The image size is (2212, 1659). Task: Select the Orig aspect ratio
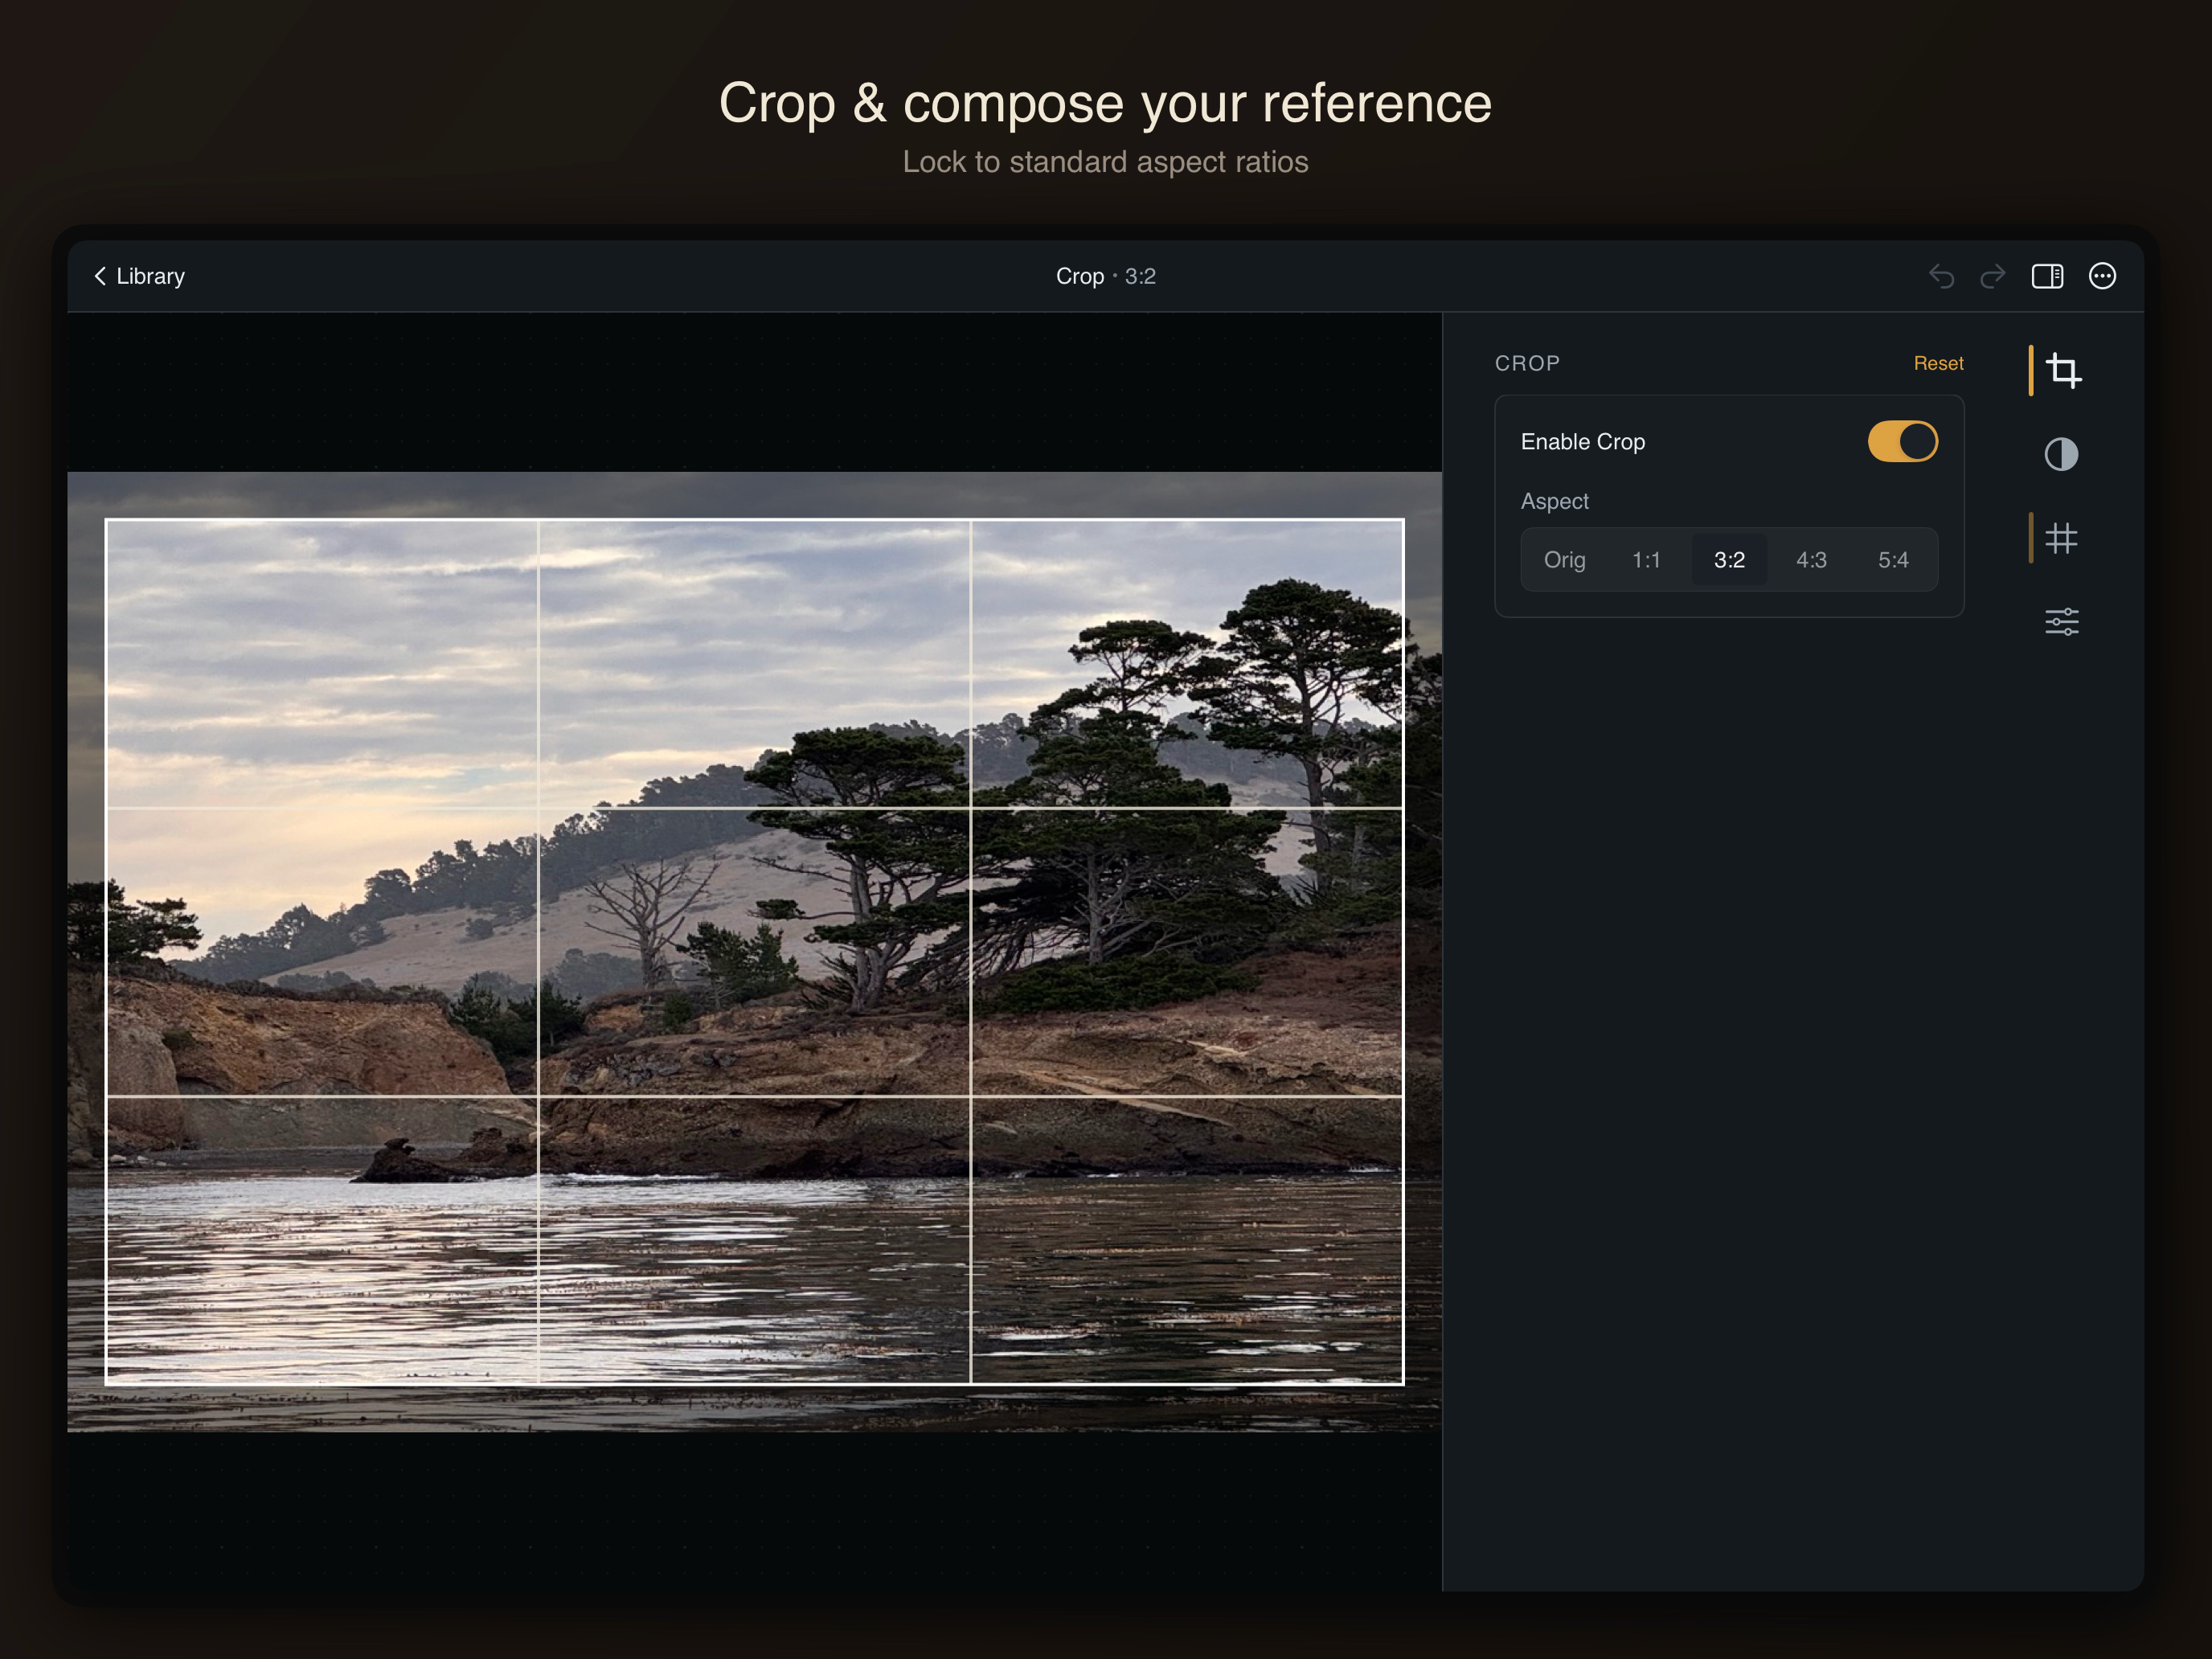[x=1564, y=560]
